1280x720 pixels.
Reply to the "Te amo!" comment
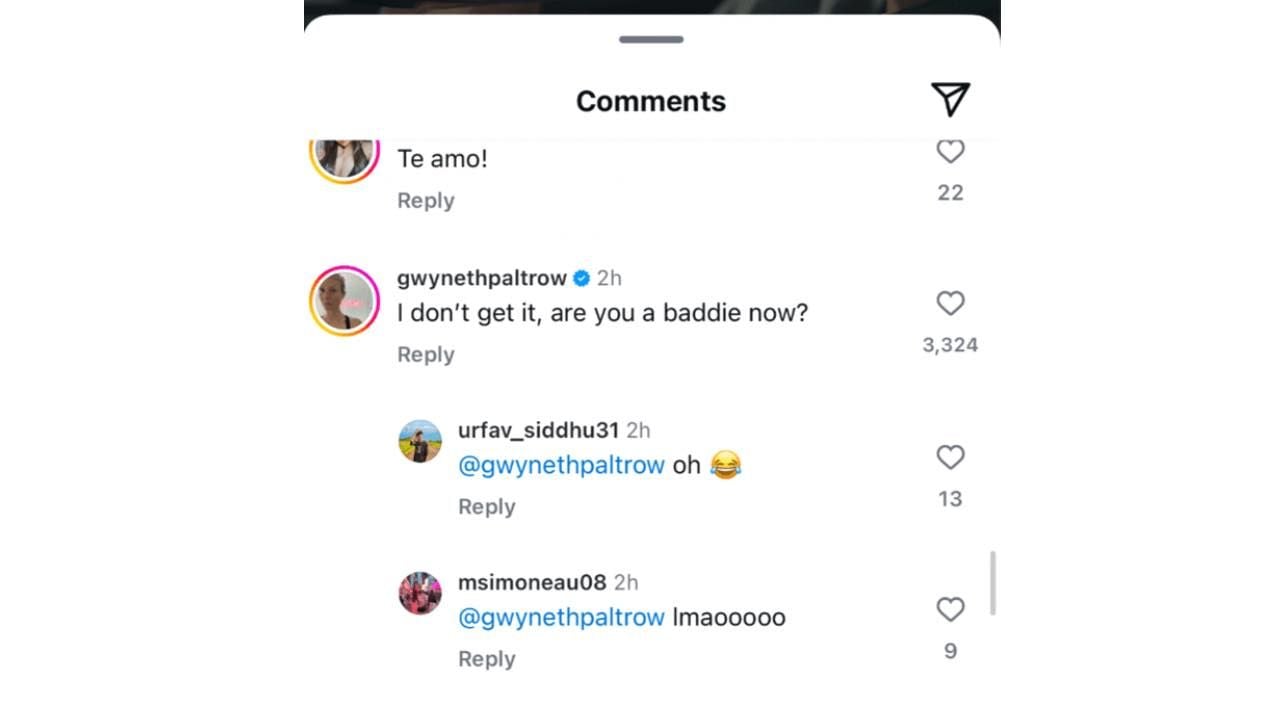pyautogui.click(x=426, y=200)
